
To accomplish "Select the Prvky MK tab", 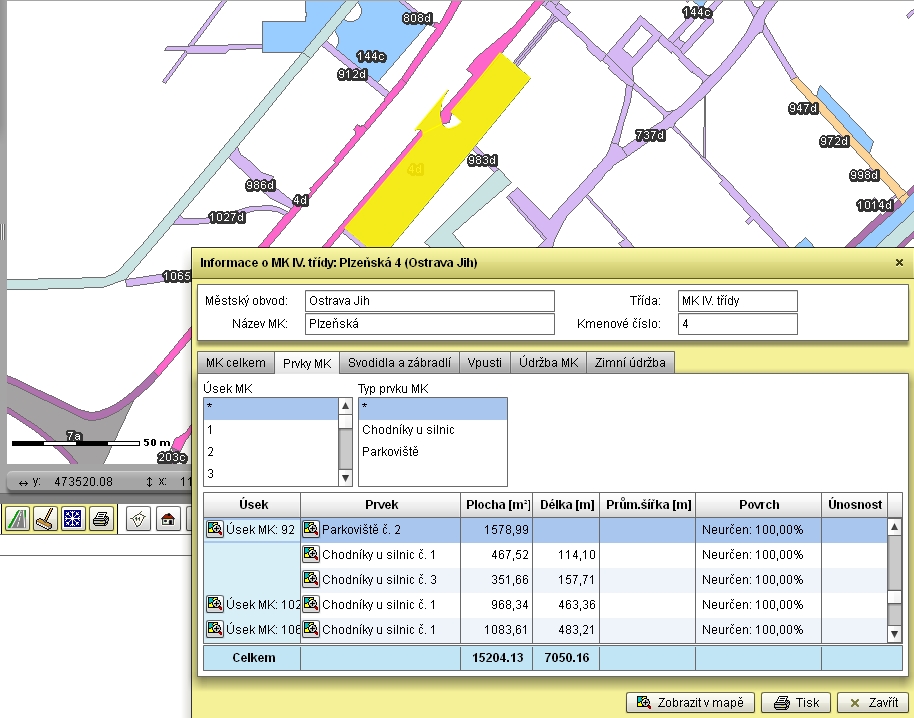I will pos(307,363).
